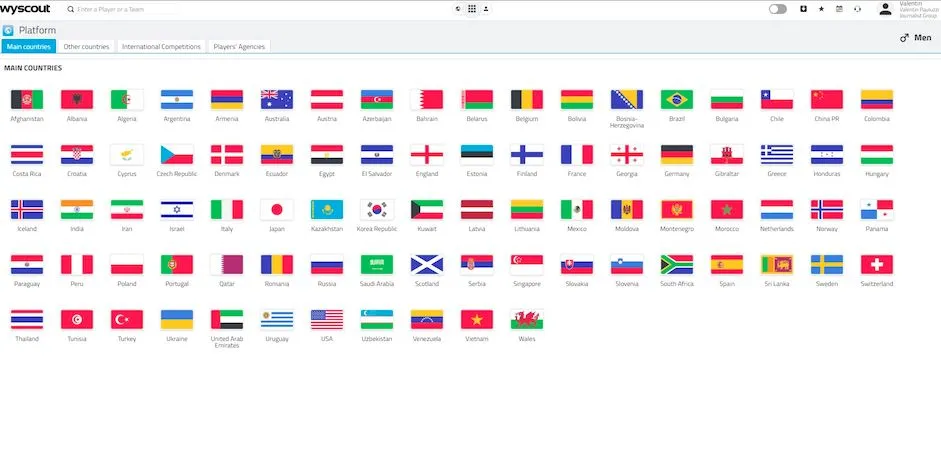Click the Costa Rica label
The image size is (941, 460).
27,174
